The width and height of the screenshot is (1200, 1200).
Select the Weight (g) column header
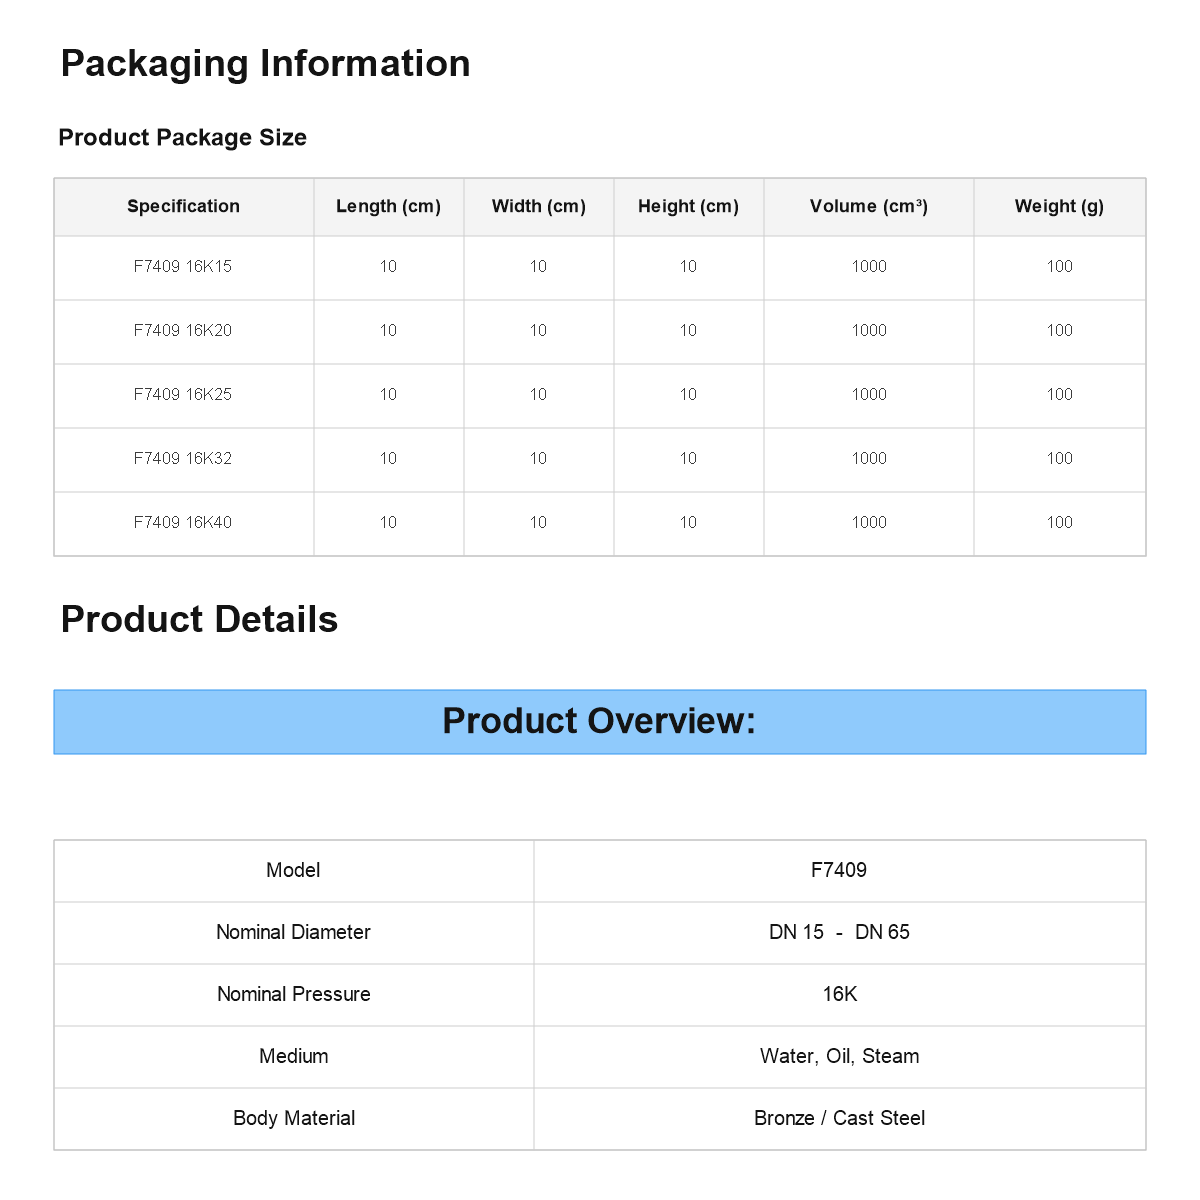(1060, 207)
